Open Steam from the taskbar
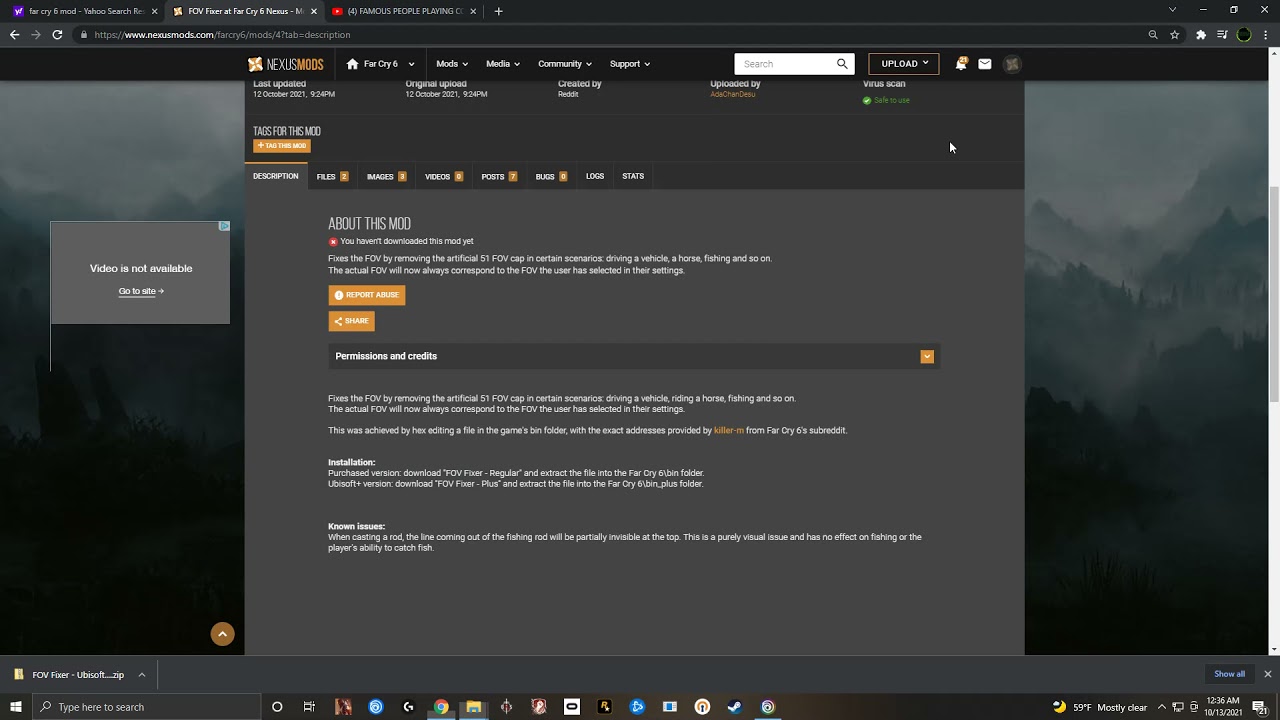This screenshot has width=1280, height=720. tap(734, 707)
